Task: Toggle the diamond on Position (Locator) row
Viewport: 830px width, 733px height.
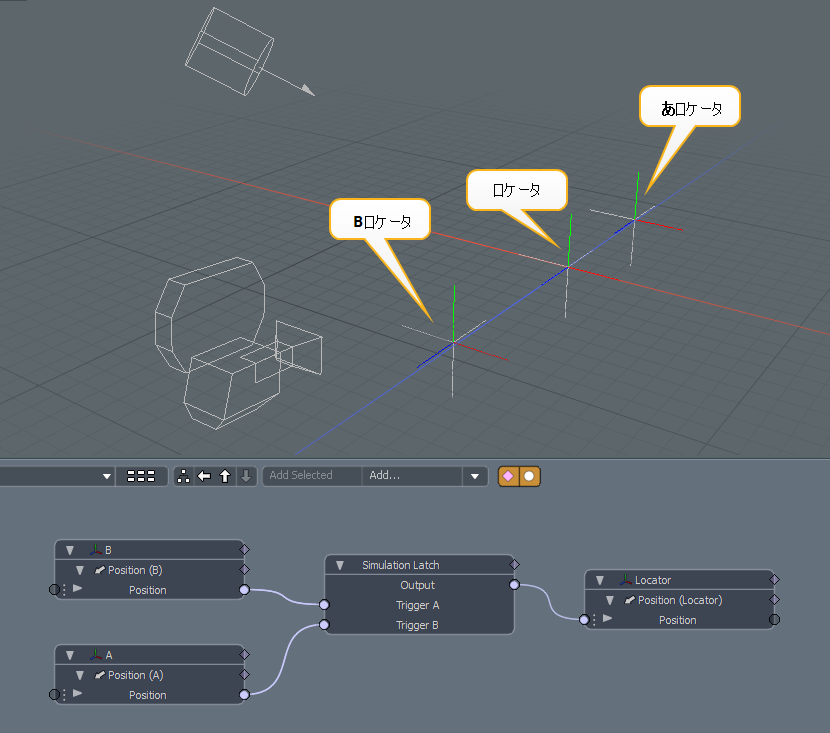Action: [x=774, y=600]
